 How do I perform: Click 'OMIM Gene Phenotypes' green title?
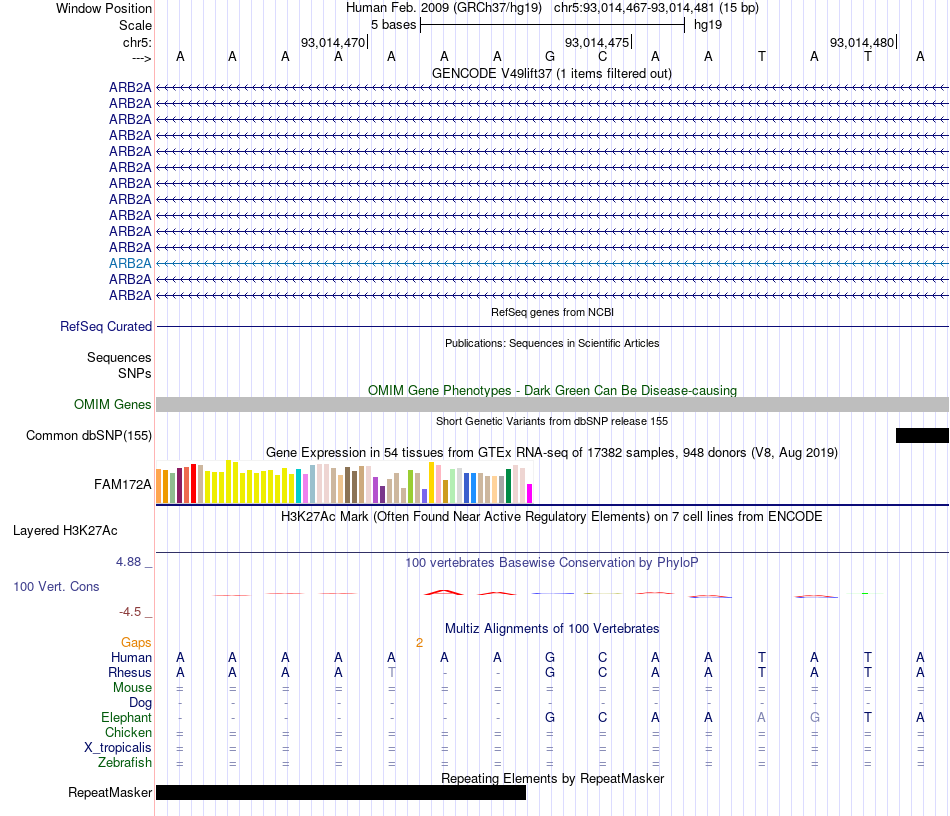click(x=552, y=391)
